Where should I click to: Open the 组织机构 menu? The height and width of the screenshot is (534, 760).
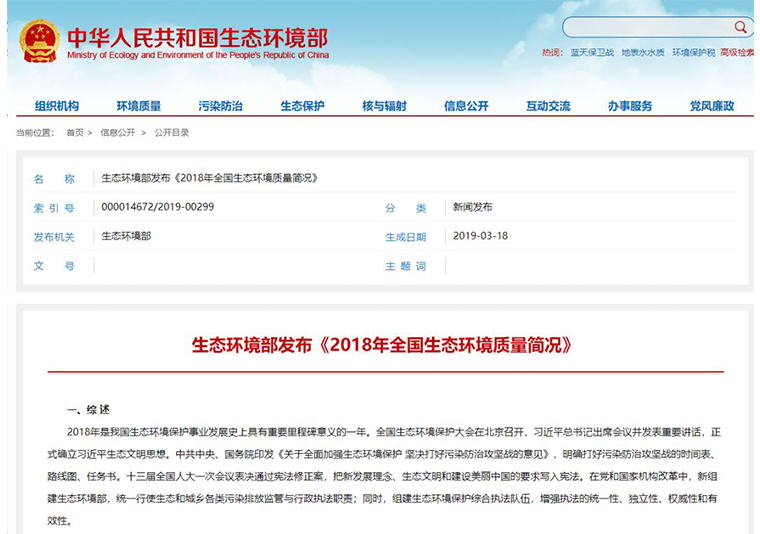pyautogui.click(x=57, y=106)
